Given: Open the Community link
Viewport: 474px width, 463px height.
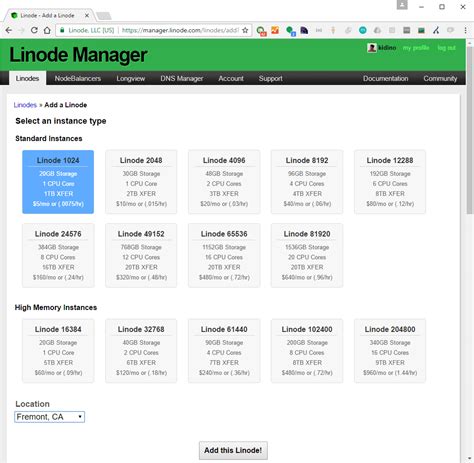Looking at the screenshot, I should (440, 78).
